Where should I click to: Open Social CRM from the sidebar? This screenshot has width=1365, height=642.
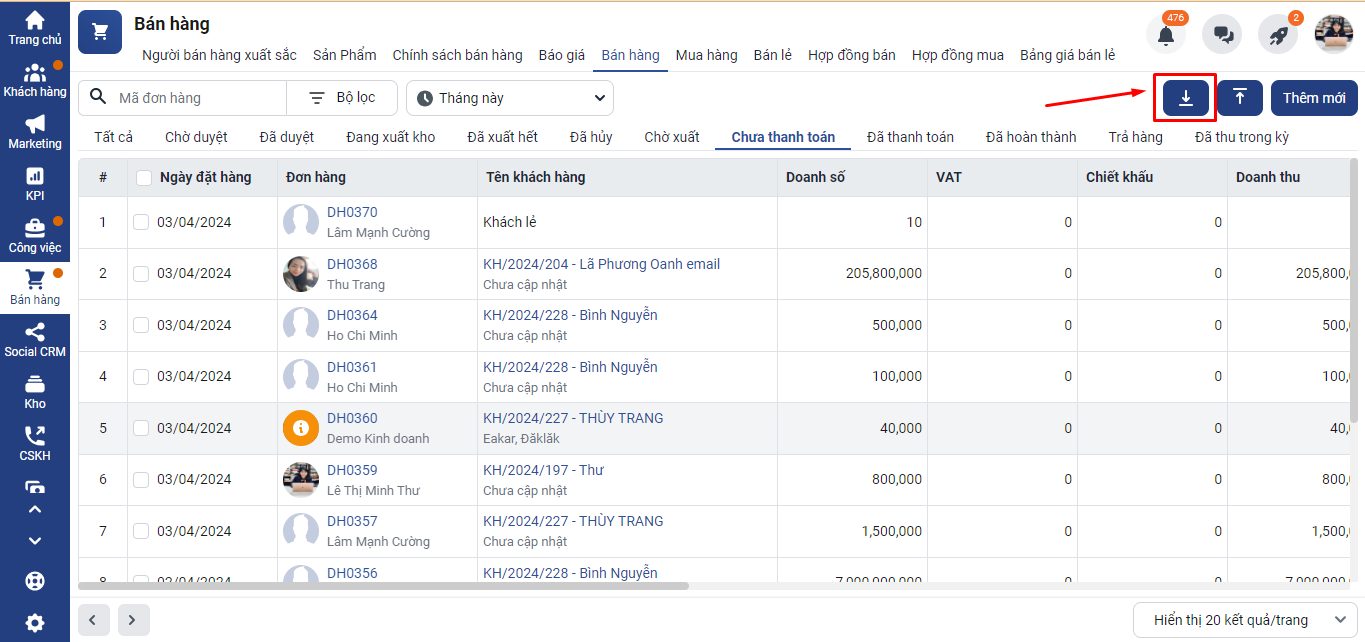[x=35, y=340]
